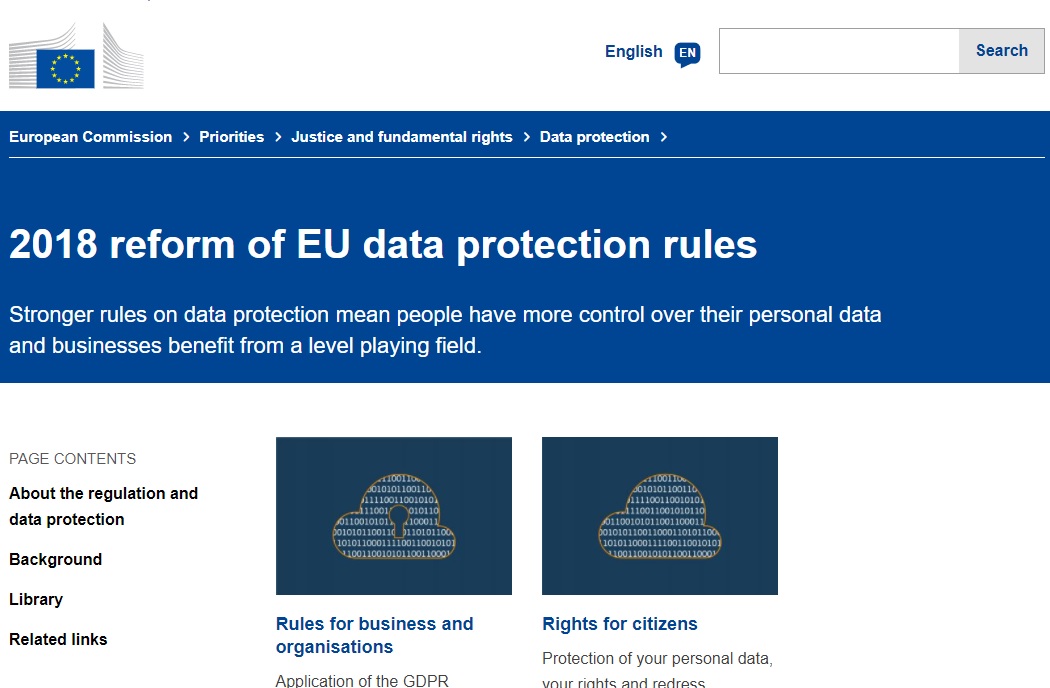Open Rules for business and organisations link

pyautogui.click(x=375, y=635)
